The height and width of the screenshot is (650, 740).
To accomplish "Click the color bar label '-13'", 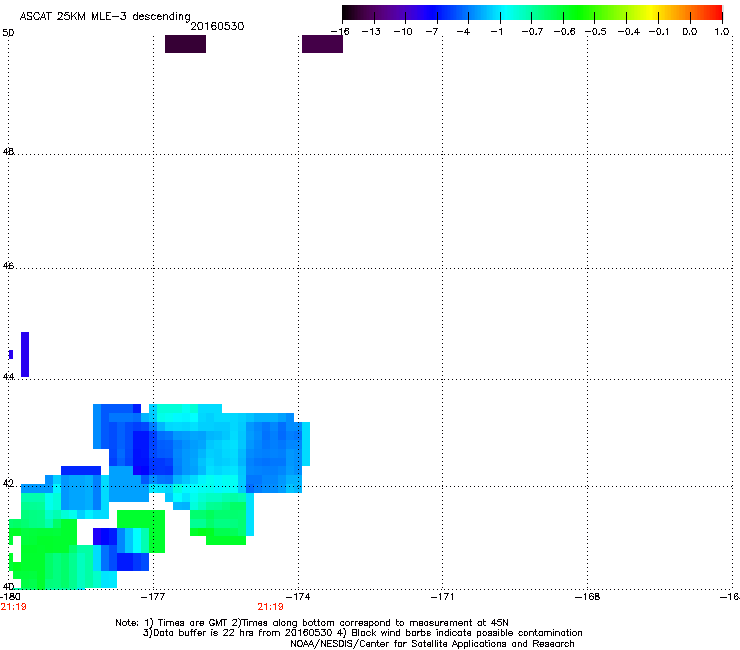I will pos(371,32).
